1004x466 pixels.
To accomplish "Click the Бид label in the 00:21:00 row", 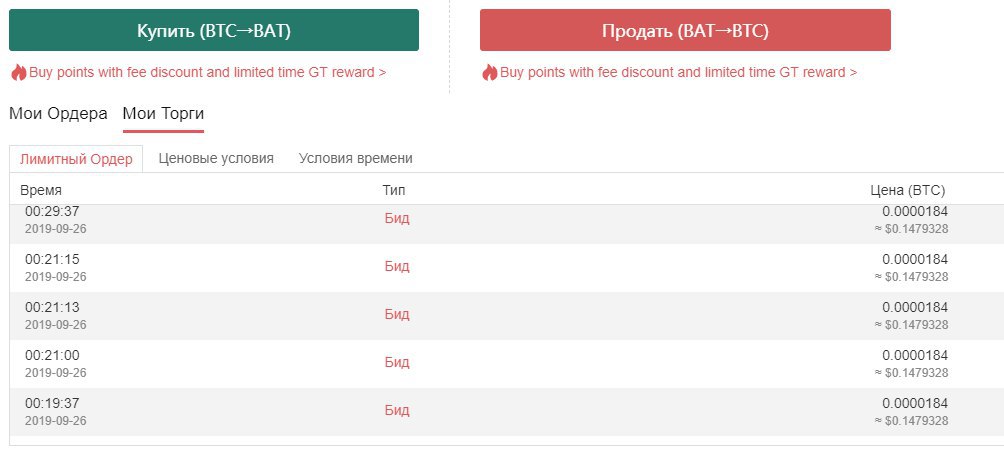I will [397, 362].
